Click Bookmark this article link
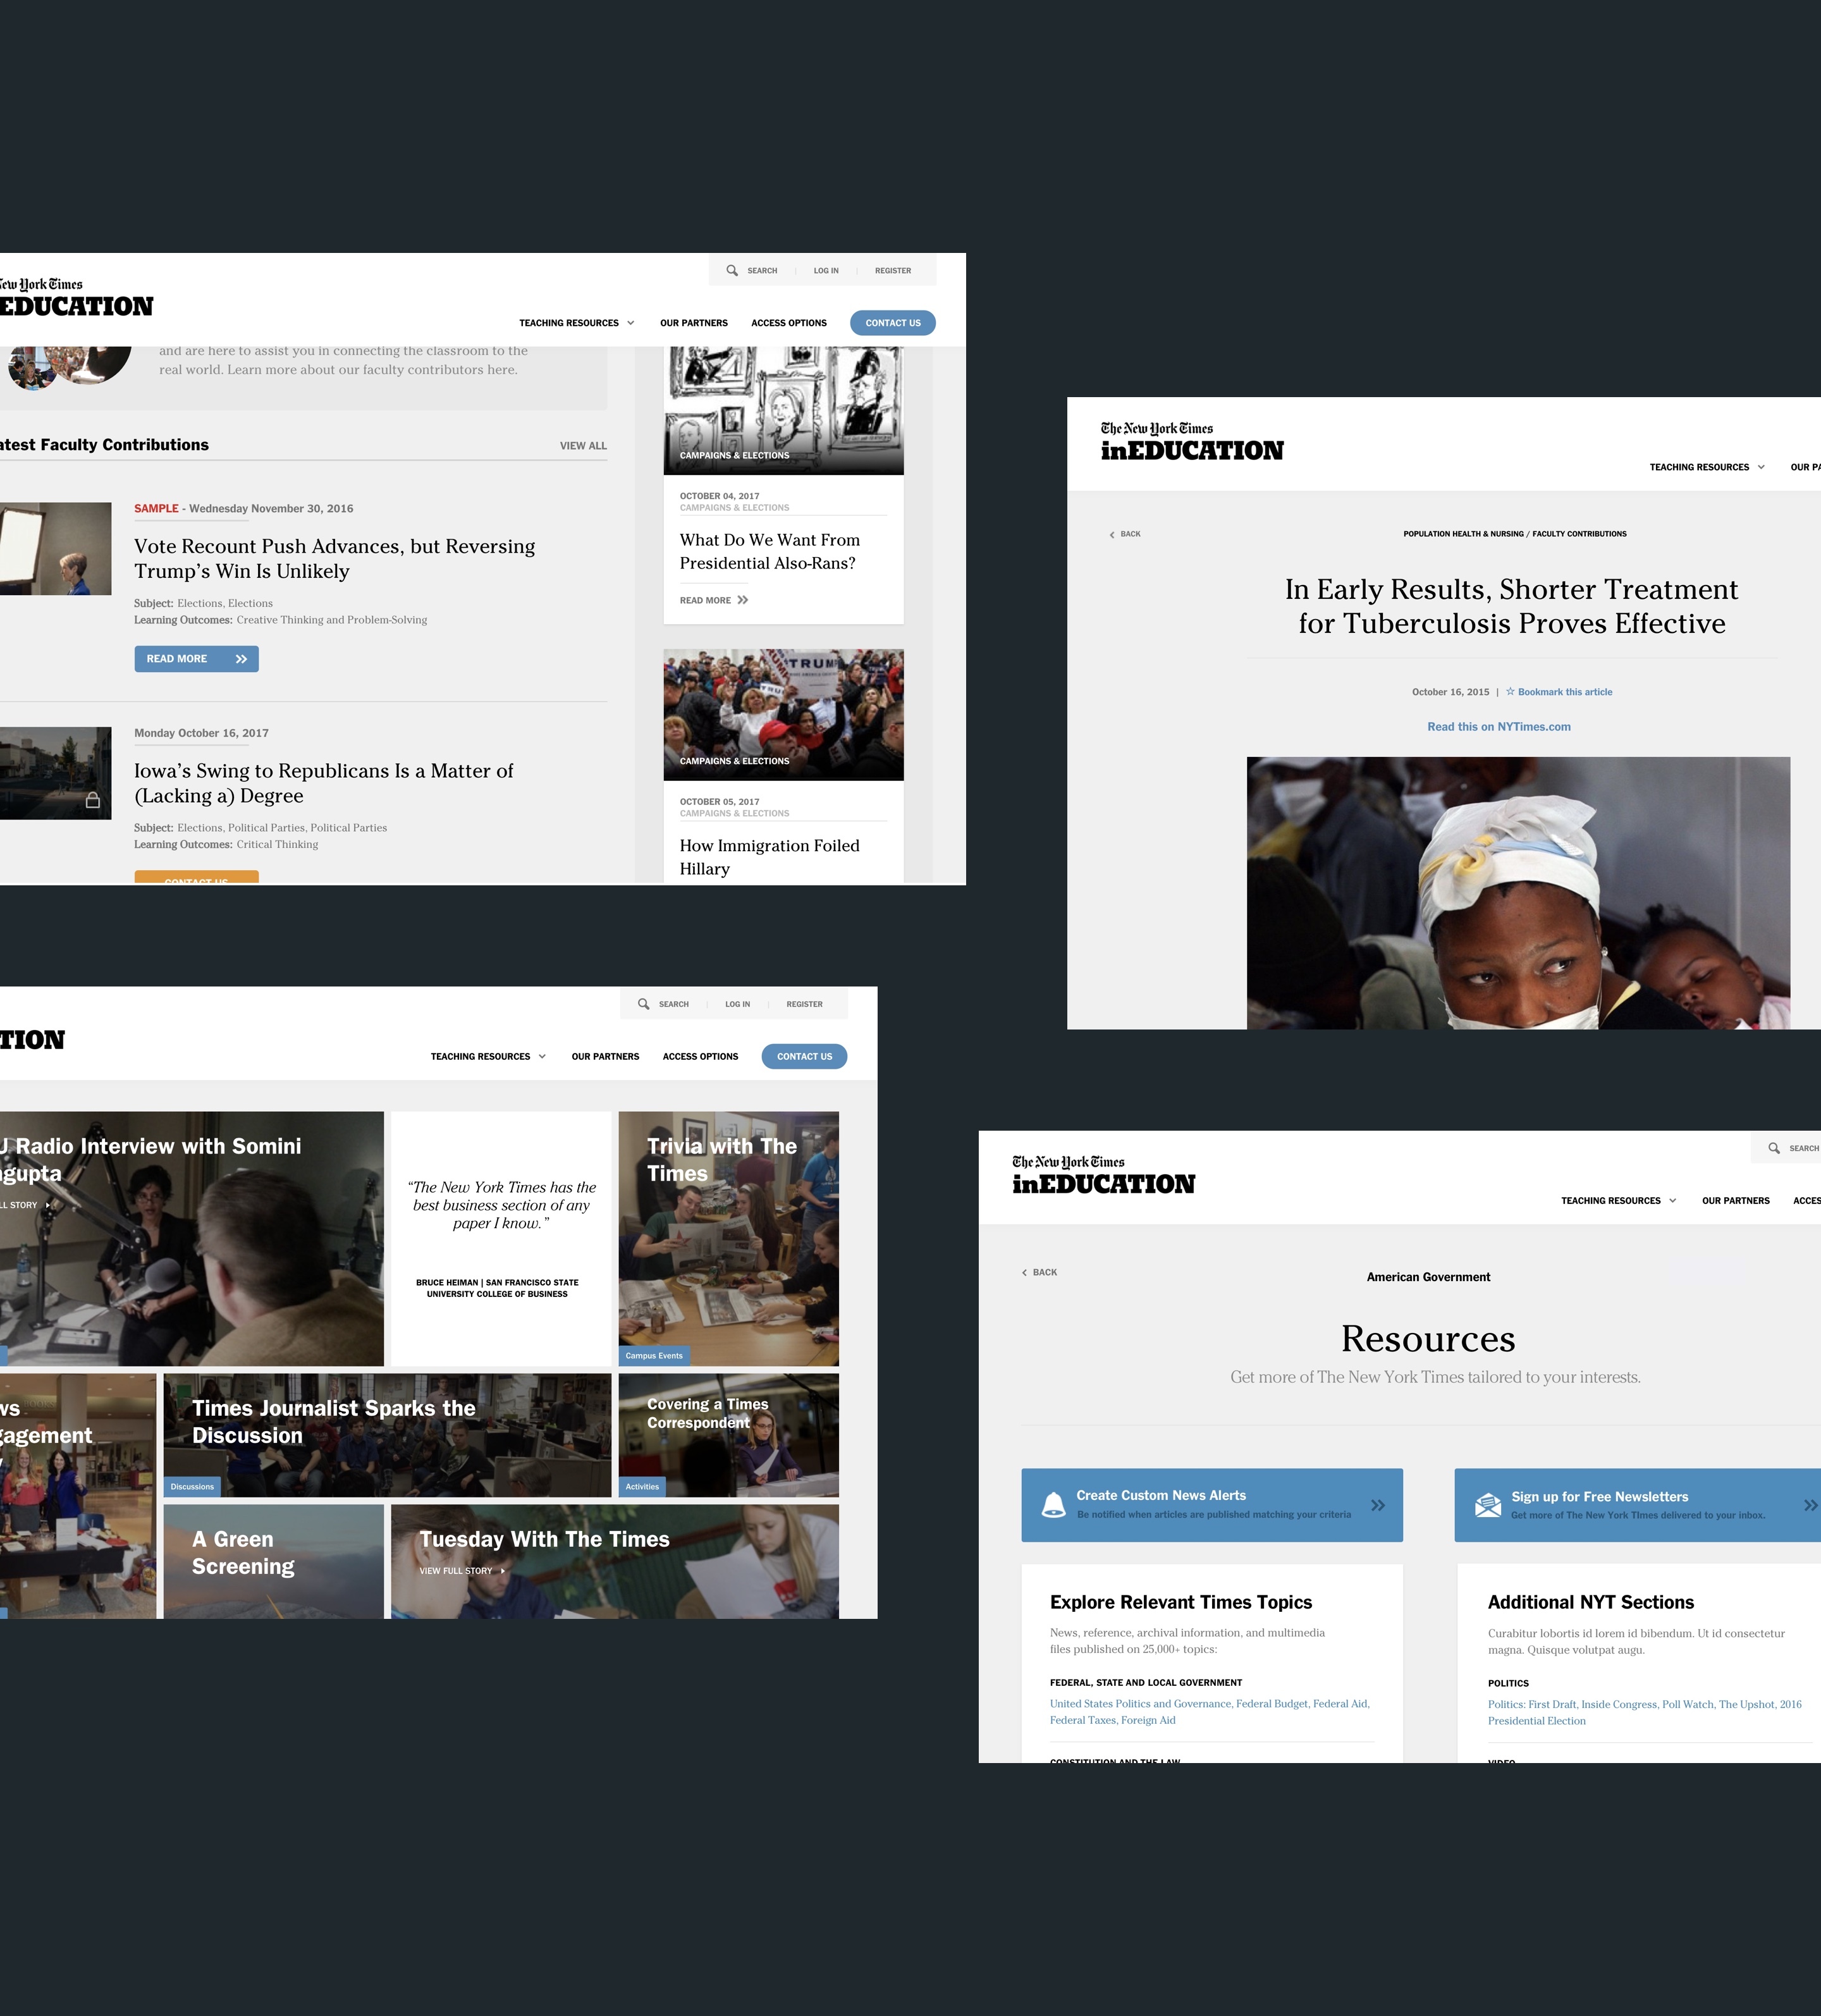Viewport: 1821px width, 2016px height. coord(1565,692)
